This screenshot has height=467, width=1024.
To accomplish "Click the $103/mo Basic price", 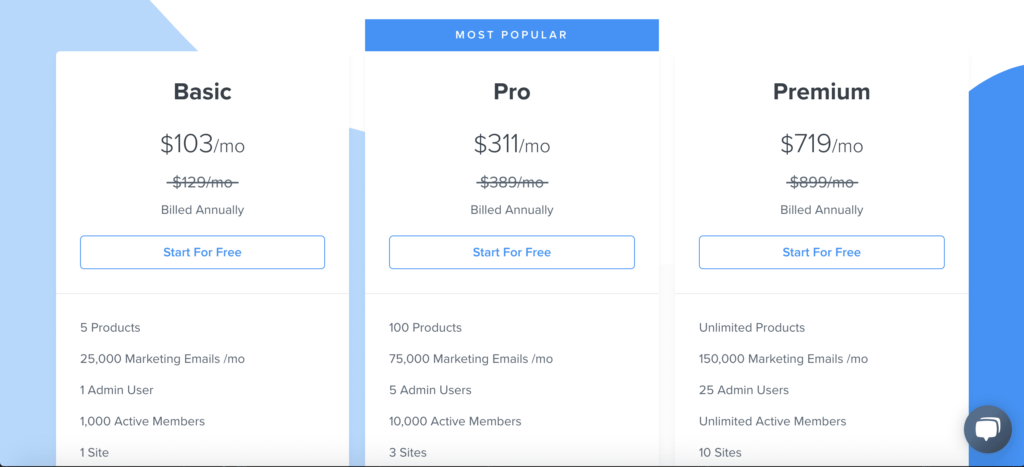I will coord(202,144).
